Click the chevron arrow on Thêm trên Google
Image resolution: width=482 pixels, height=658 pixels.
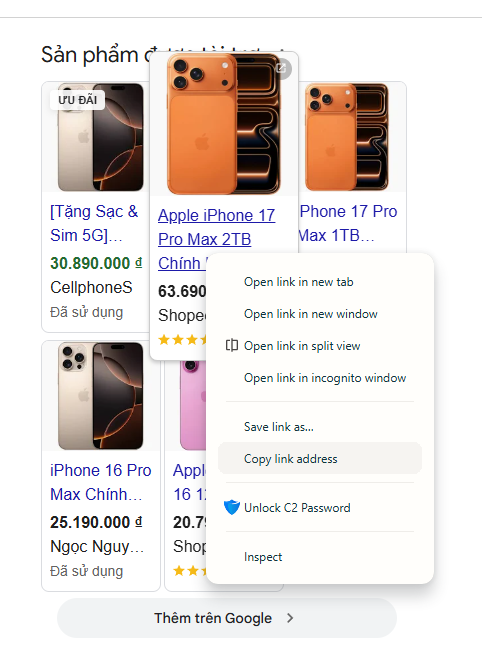[x=290, y=618]
